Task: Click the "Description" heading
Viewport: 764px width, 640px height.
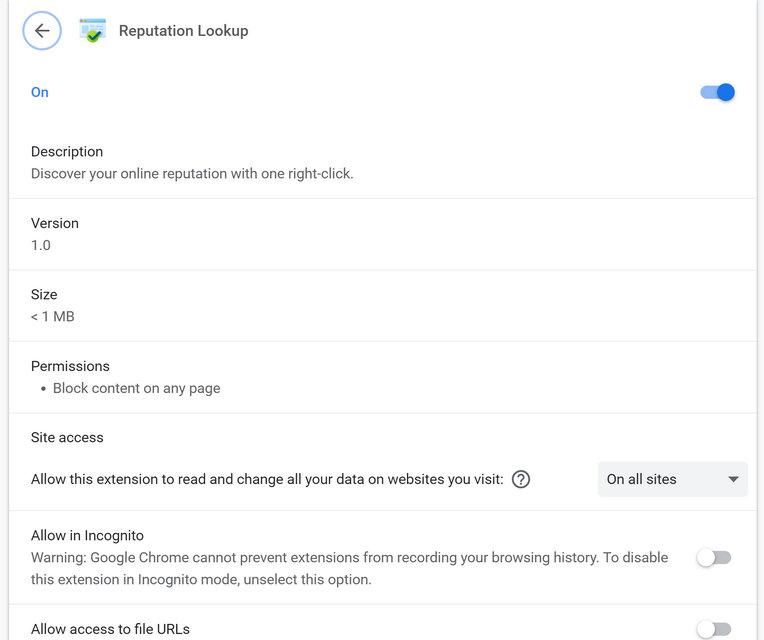Action: click(x=67, y=152)
